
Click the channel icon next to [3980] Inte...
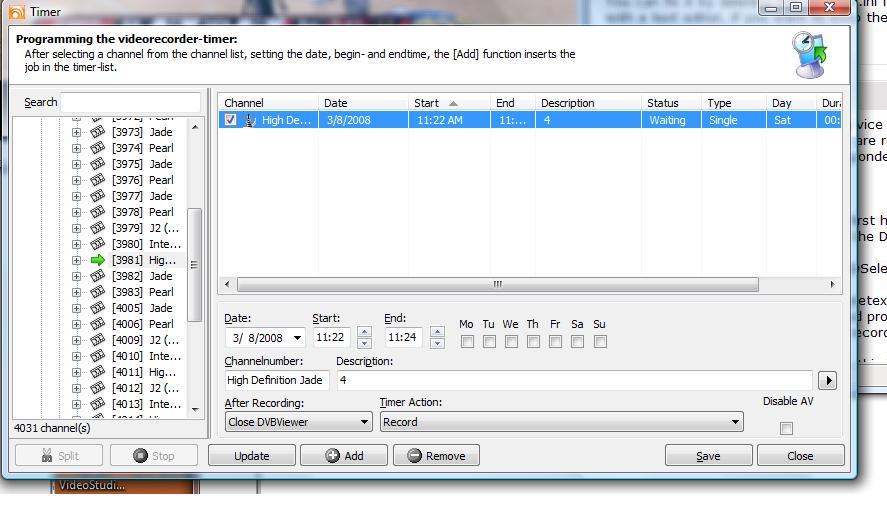(98, 244)
